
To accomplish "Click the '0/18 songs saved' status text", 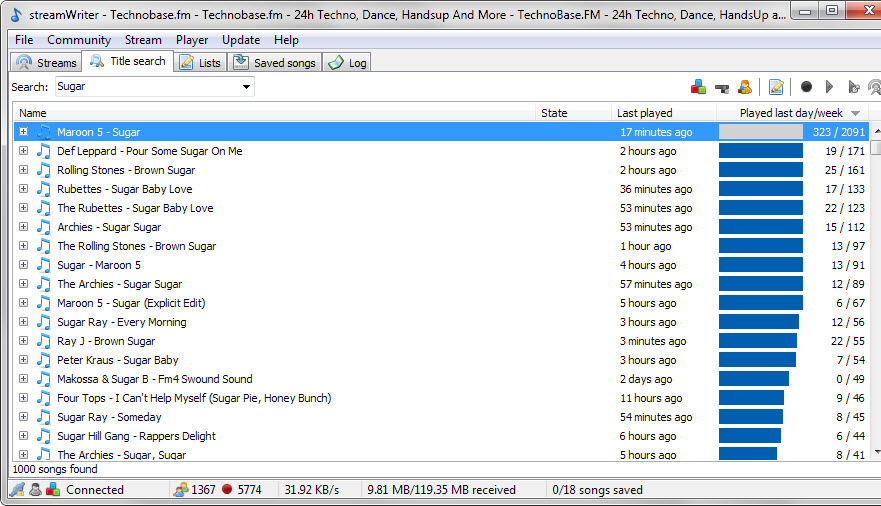I will pos(597,490).
